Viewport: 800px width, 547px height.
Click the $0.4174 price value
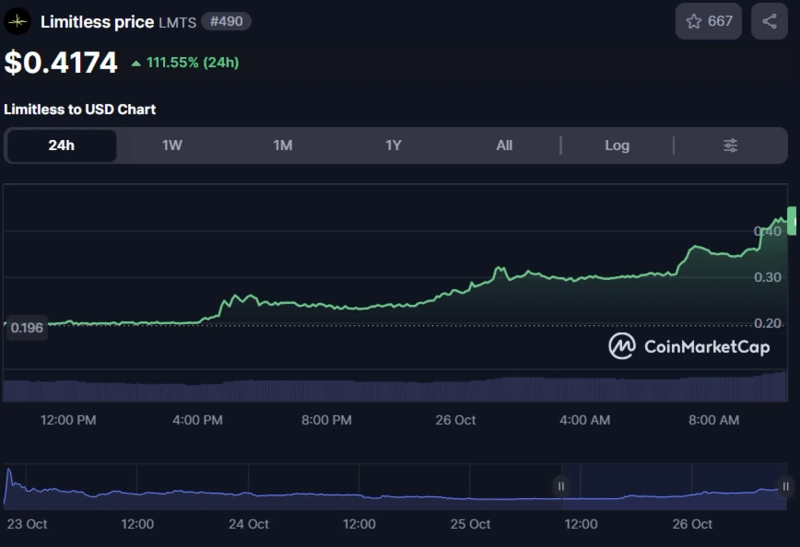pyautogui.click(x=61, y=63)
